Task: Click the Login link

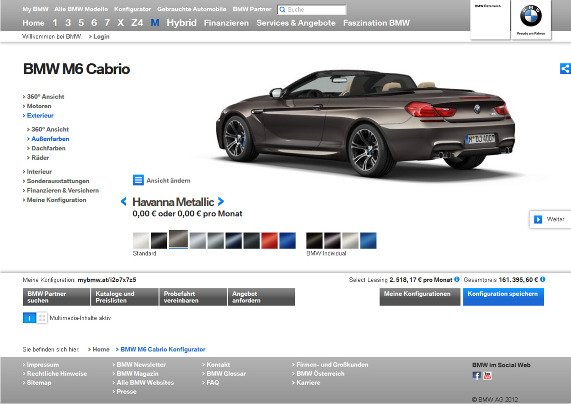Action: (x=99, y=36)
